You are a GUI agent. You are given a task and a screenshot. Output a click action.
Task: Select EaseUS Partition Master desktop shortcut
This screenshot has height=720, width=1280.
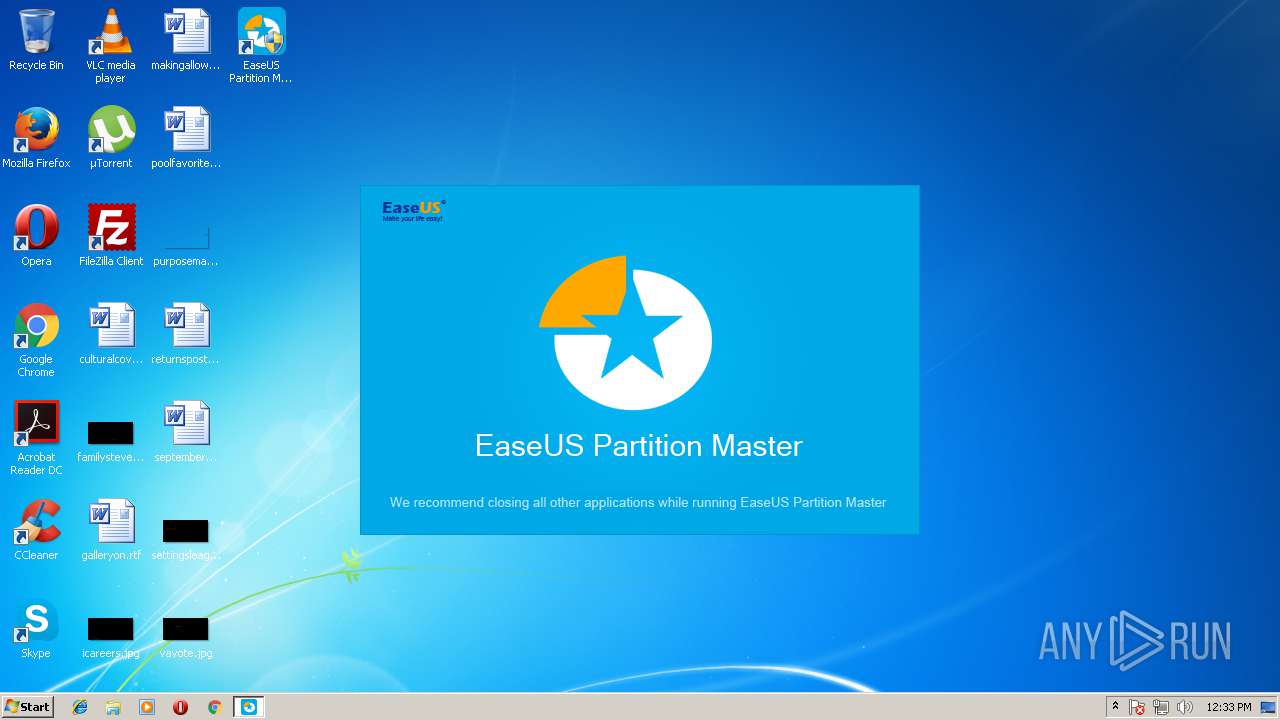261,46
